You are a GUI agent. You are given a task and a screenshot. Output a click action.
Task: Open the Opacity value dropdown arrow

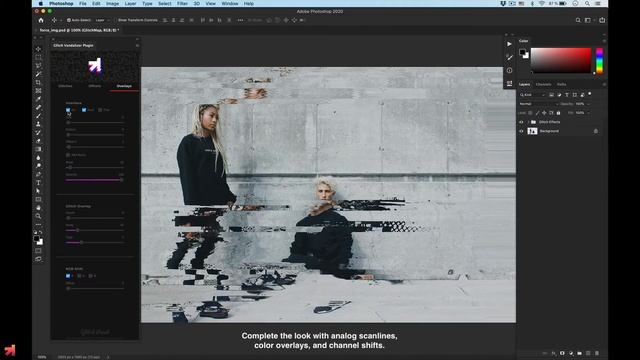588,104
